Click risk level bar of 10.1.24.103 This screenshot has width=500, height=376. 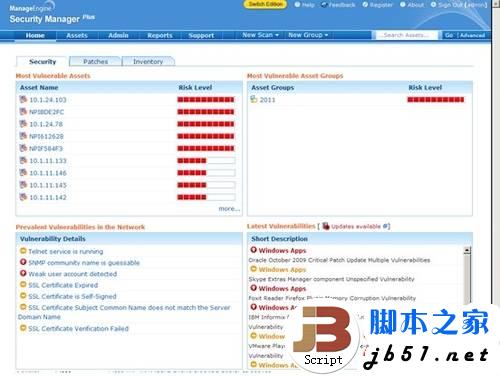[206, 100]
